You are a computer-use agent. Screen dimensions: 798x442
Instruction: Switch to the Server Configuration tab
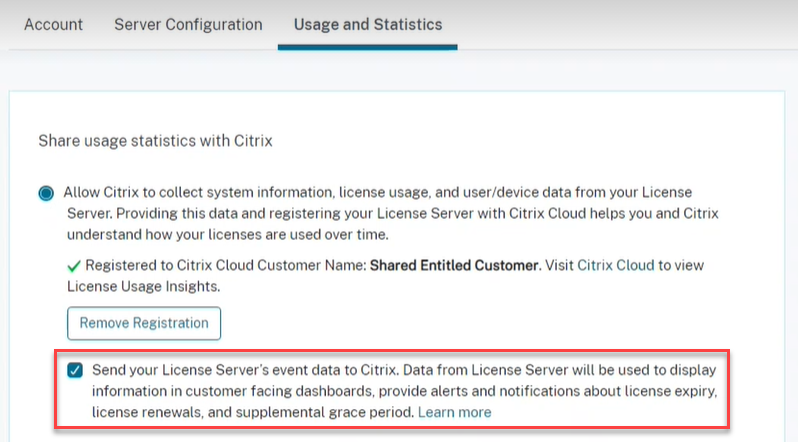click(x=188, y=24)
